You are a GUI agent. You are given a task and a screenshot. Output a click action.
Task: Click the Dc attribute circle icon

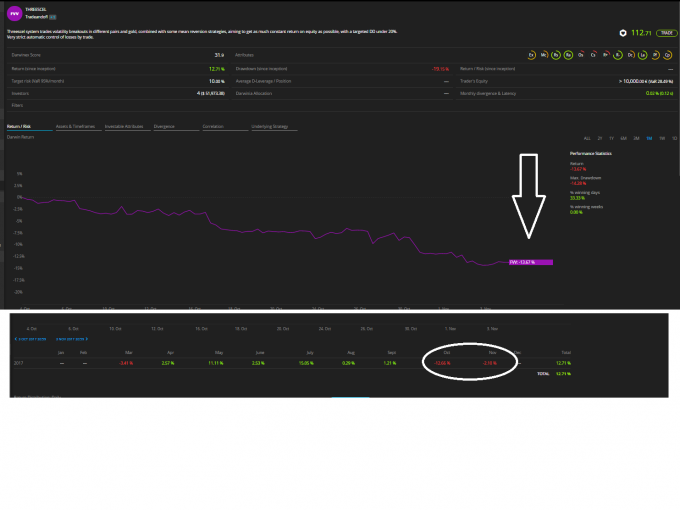click(631, 55)
